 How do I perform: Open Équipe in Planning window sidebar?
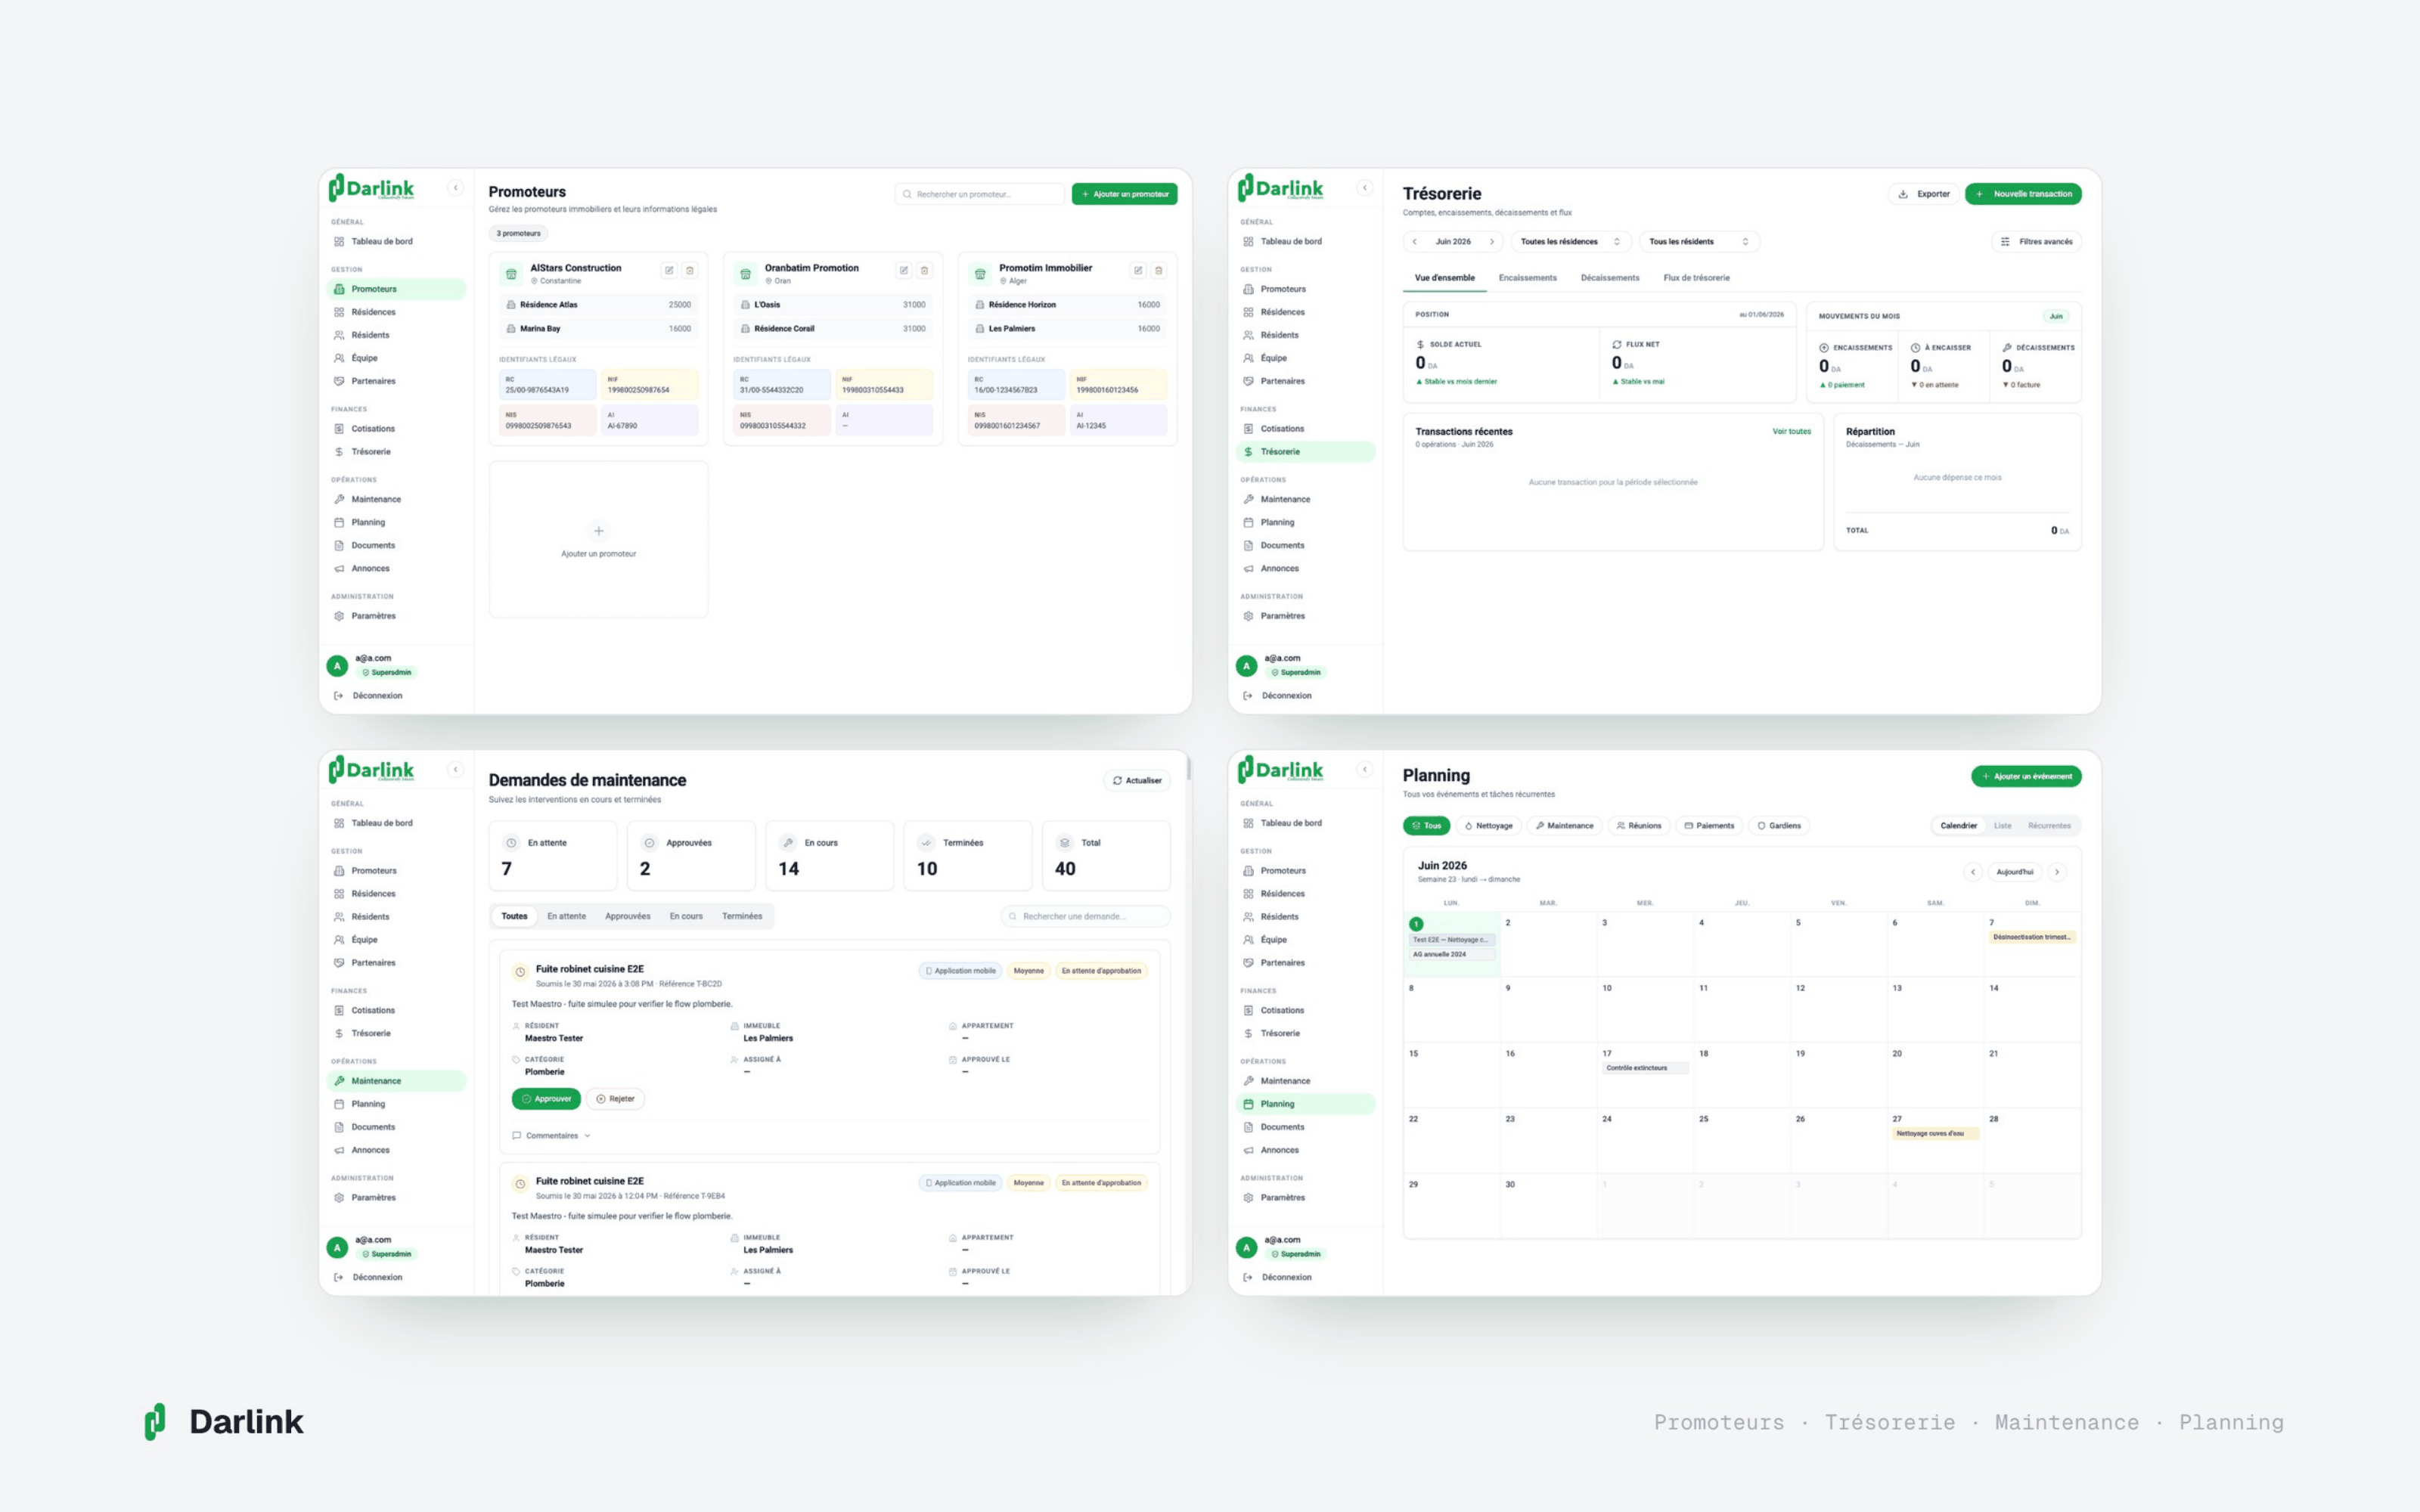tap(1305, 940)
